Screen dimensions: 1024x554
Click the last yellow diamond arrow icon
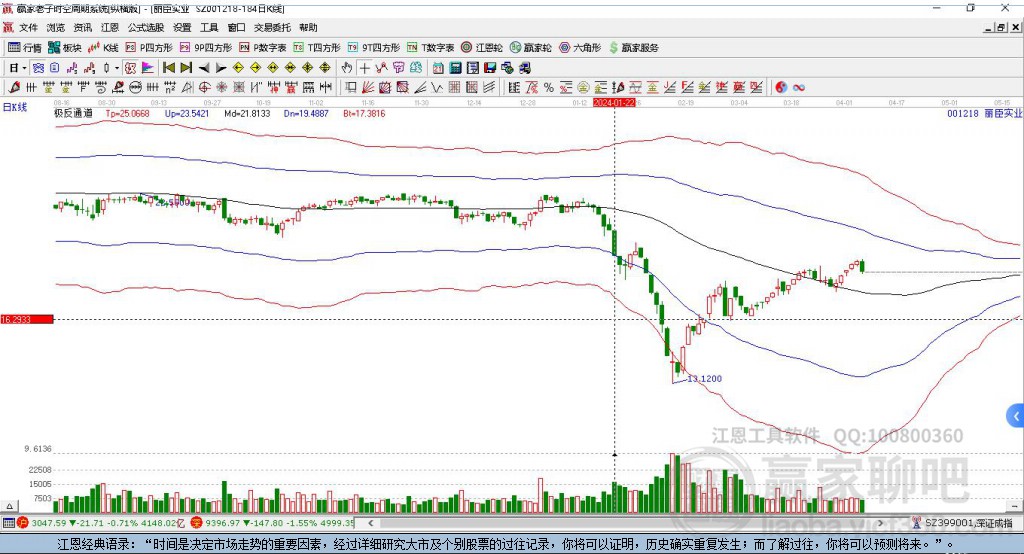tap(325, 68)
